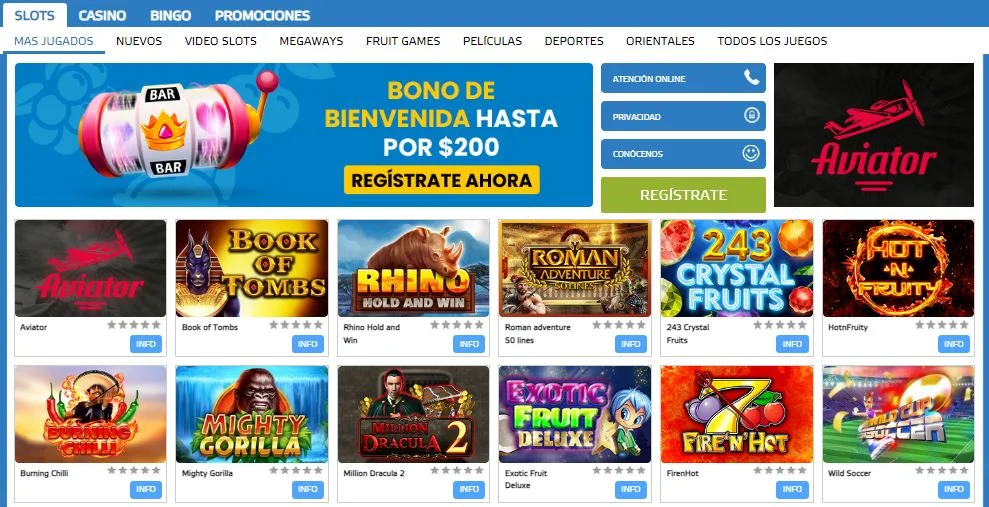Click the green Regístrate button

(683, 195)
